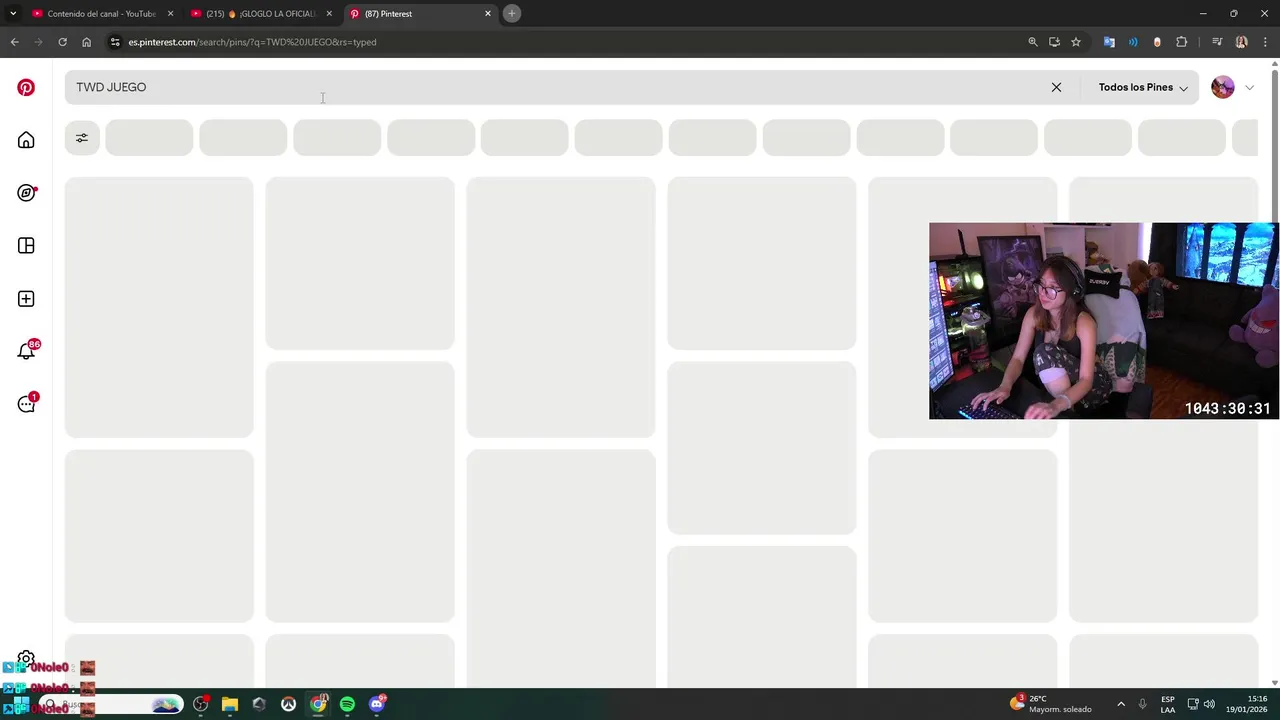Viewport: 1280px width, 720px height.
Task: Click the browser home button
Action: pyautogui.click(x=87, y=42)
